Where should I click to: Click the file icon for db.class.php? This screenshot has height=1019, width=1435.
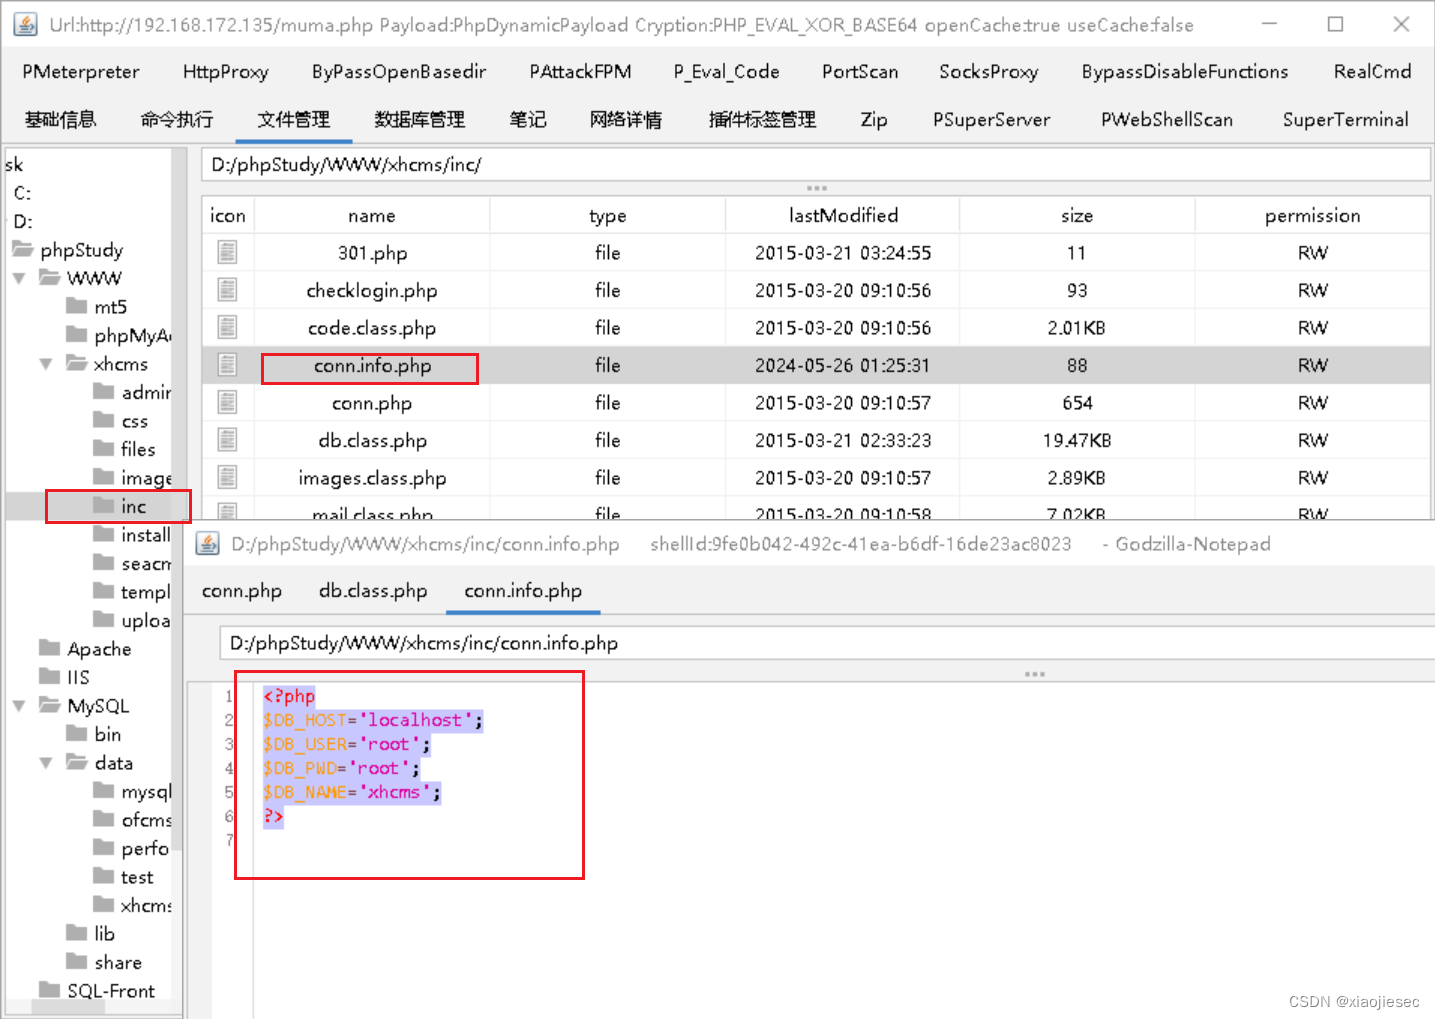click(227, 440)
